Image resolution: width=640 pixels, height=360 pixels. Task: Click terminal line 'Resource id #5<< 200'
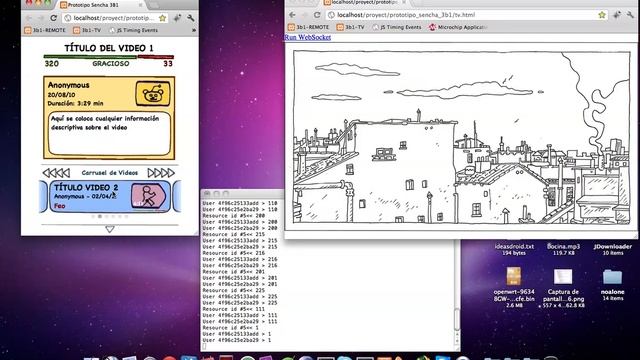point(234,216)
